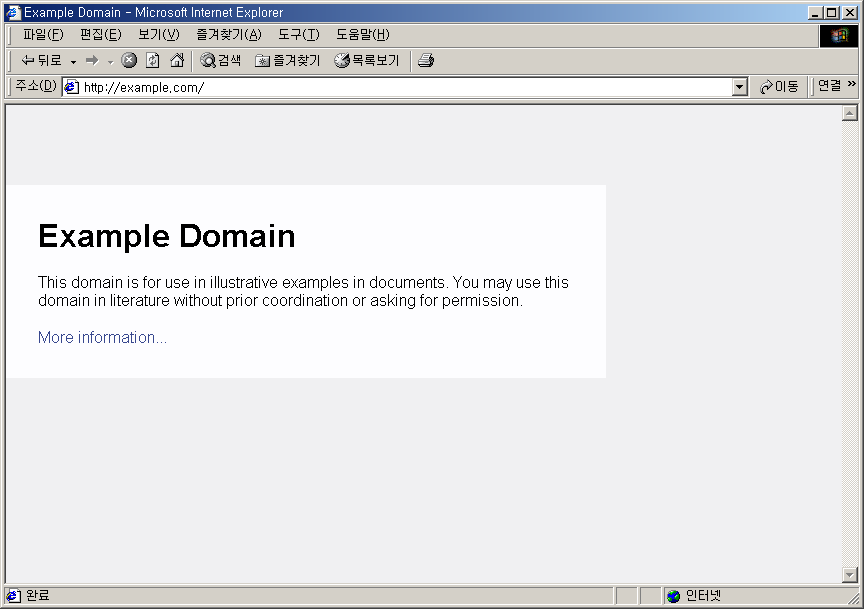Click the Internet zone globe icon
Image resolution: width=864 pixels, height=609 pixels.
pos(673,596)
